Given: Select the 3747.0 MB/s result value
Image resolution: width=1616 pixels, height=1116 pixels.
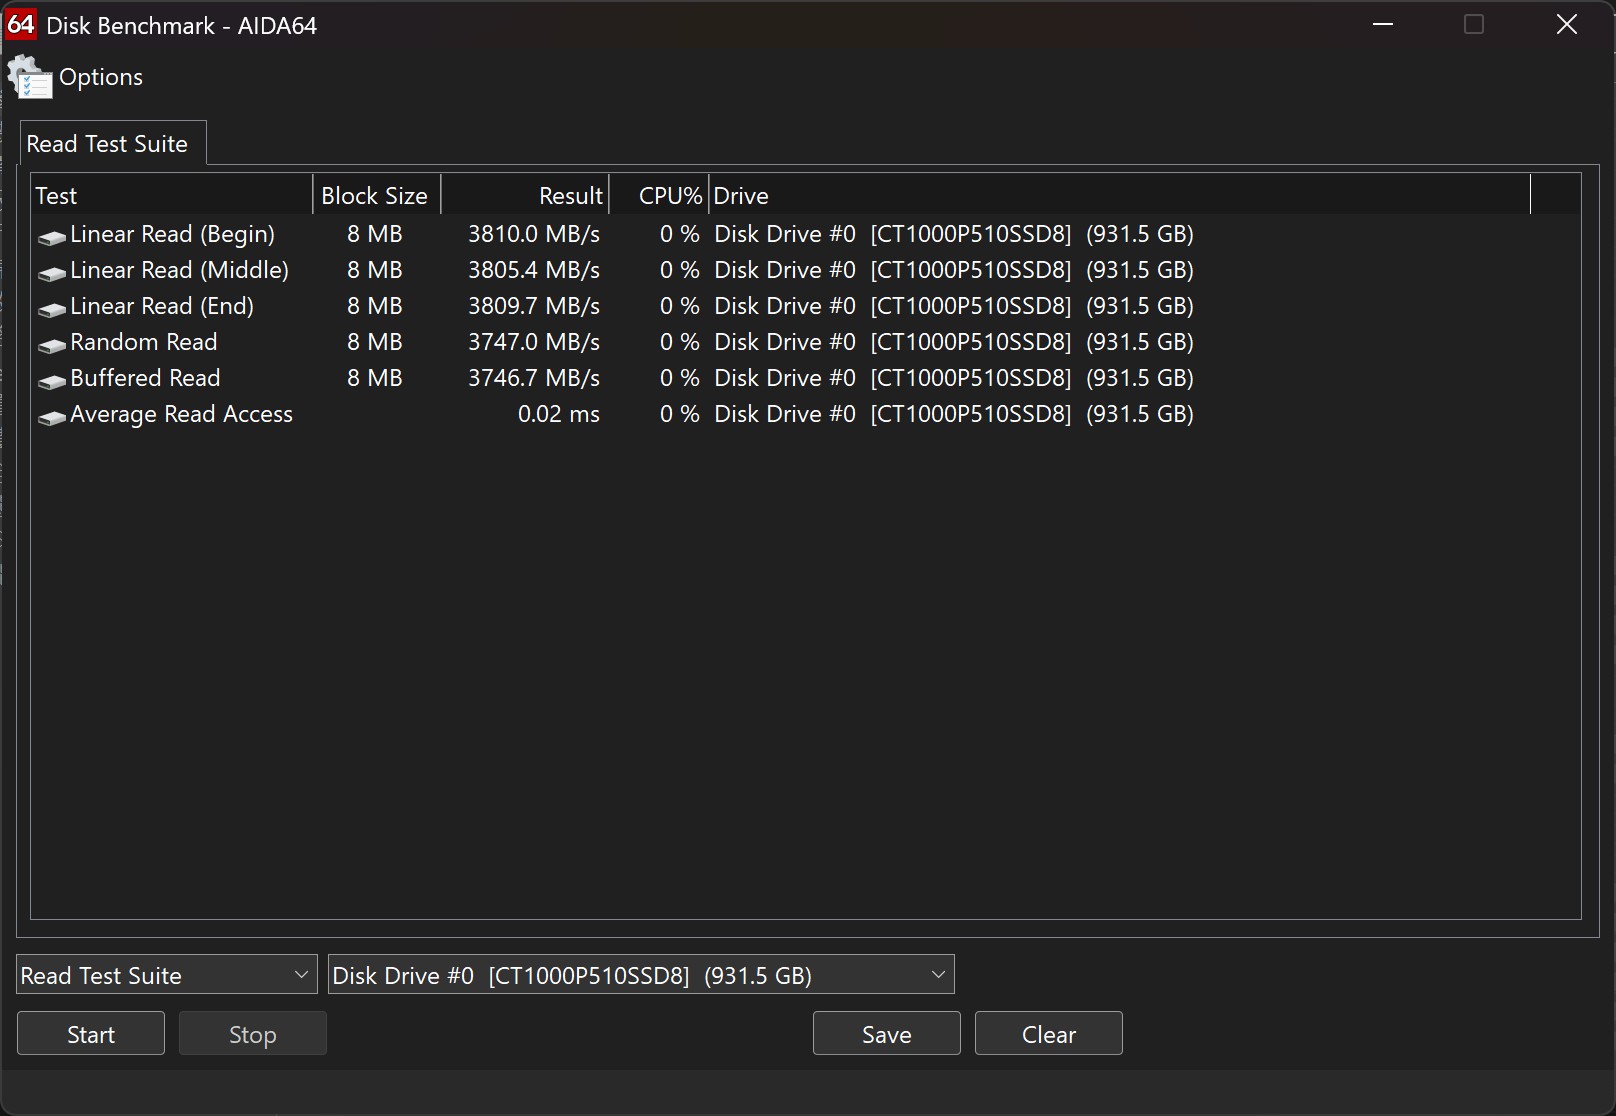Looking at the screenshot, I should pyautogui.click(x=534, y=342).
